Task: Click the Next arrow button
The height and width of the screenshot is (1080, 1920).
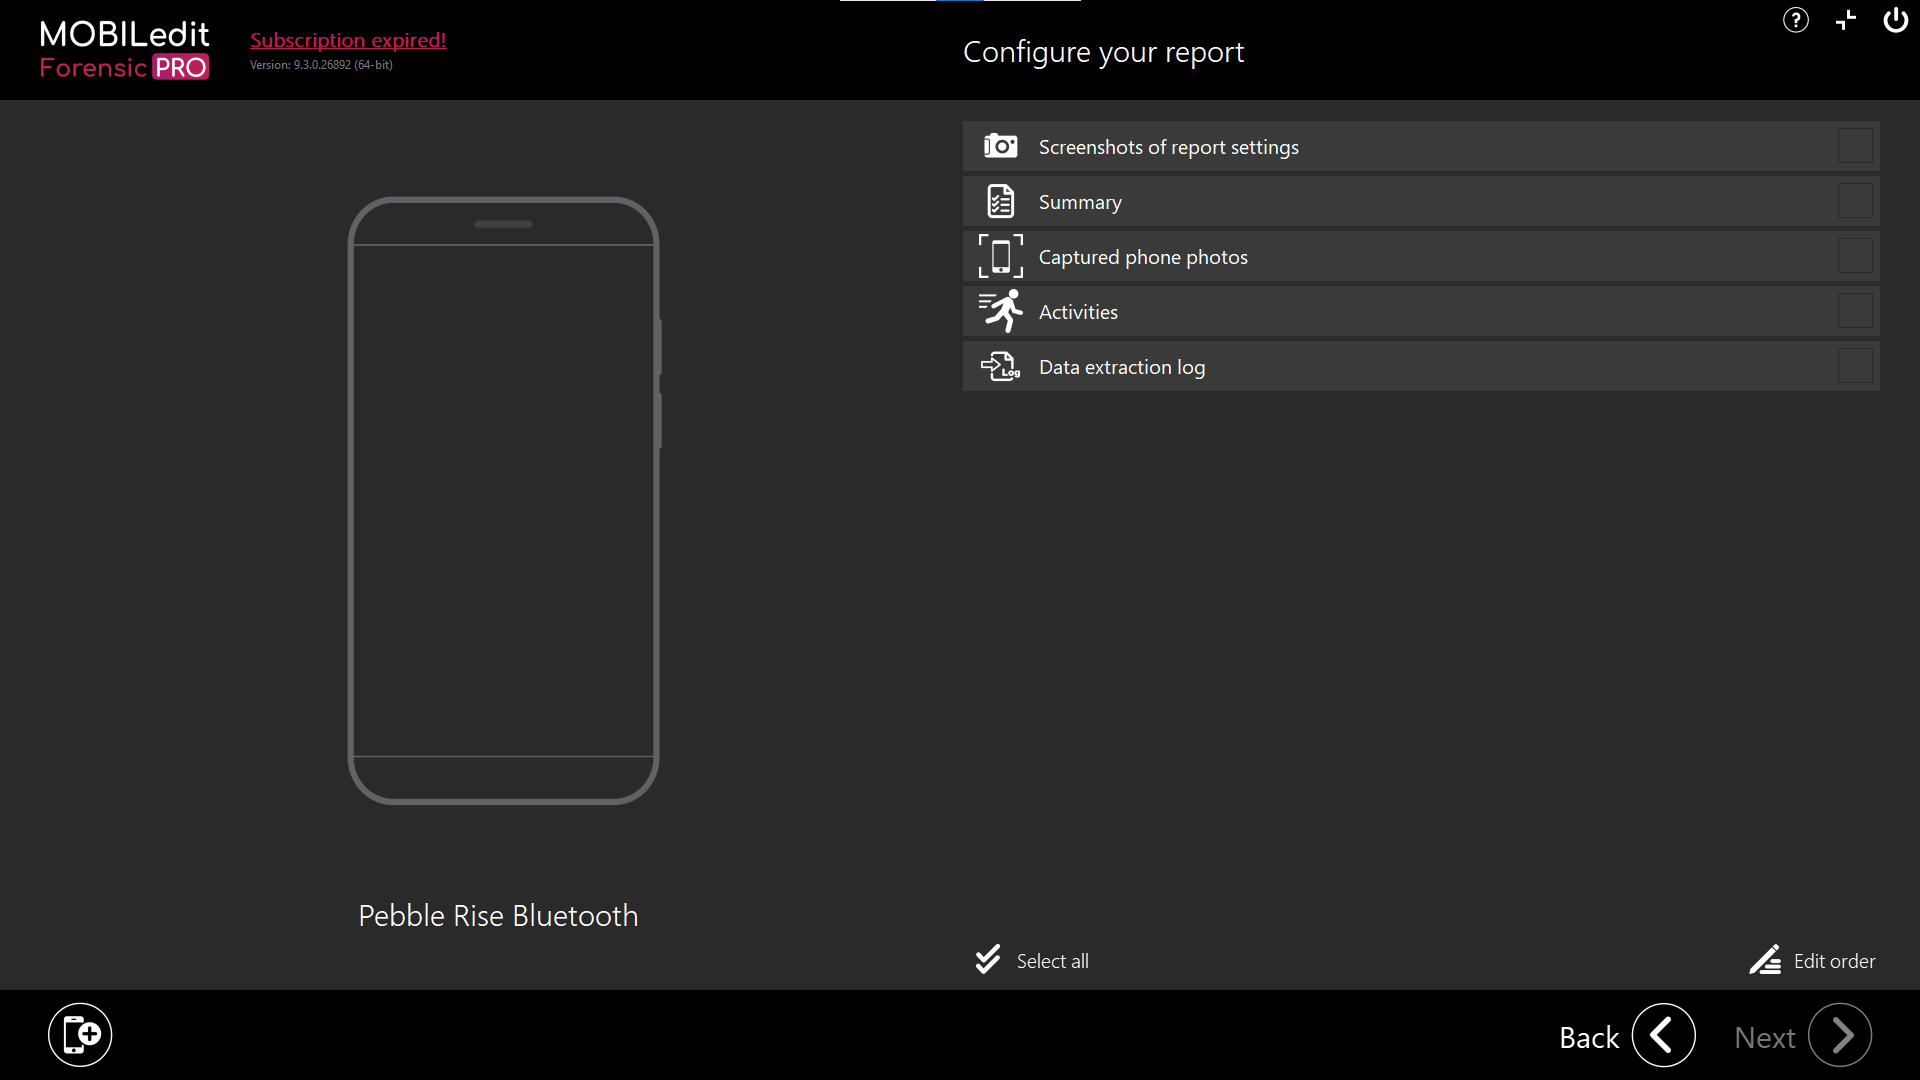Action: click(1839, 1036)
